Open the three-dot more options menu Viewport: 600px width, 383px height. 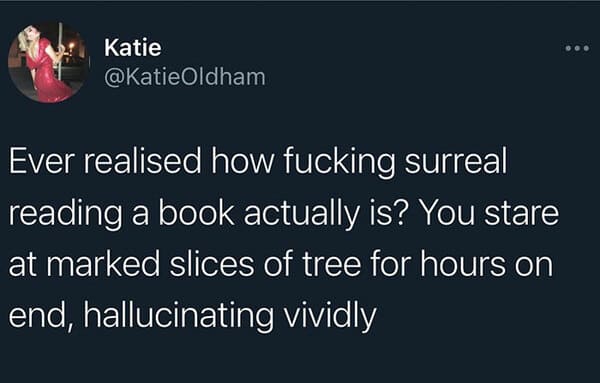point(577,49)
